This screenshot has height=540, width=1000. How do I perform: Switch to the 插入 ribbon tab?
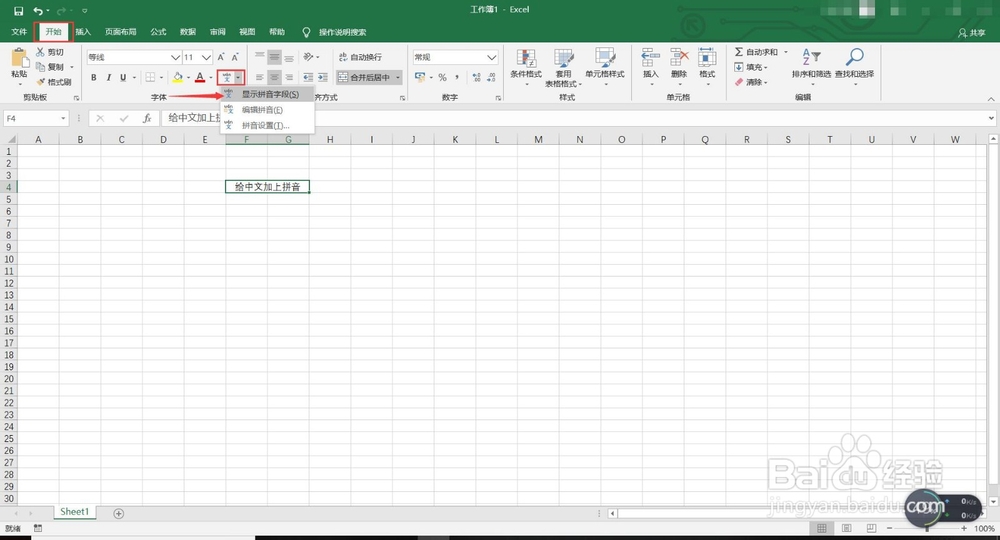[83, 32]
